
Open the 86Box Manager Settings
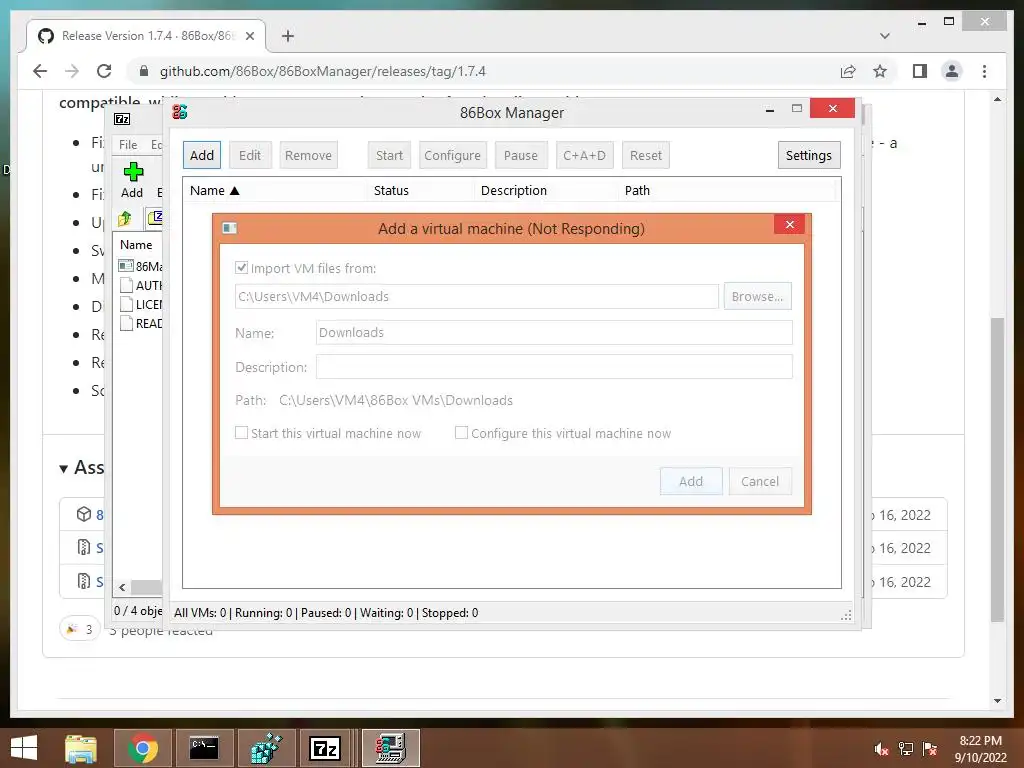pyautogui.click(x=808, y=155)
